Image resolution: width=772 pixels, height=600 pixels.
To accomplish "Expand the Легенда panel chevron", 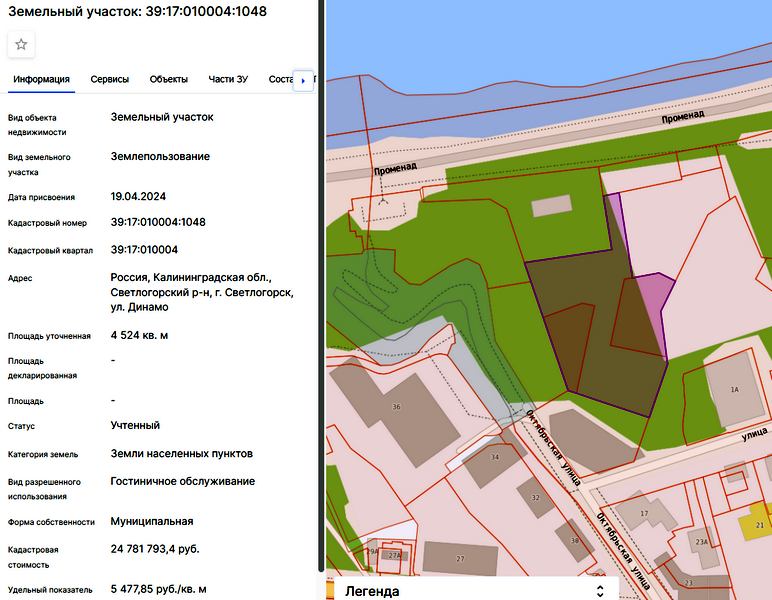I will pos(600,590).
